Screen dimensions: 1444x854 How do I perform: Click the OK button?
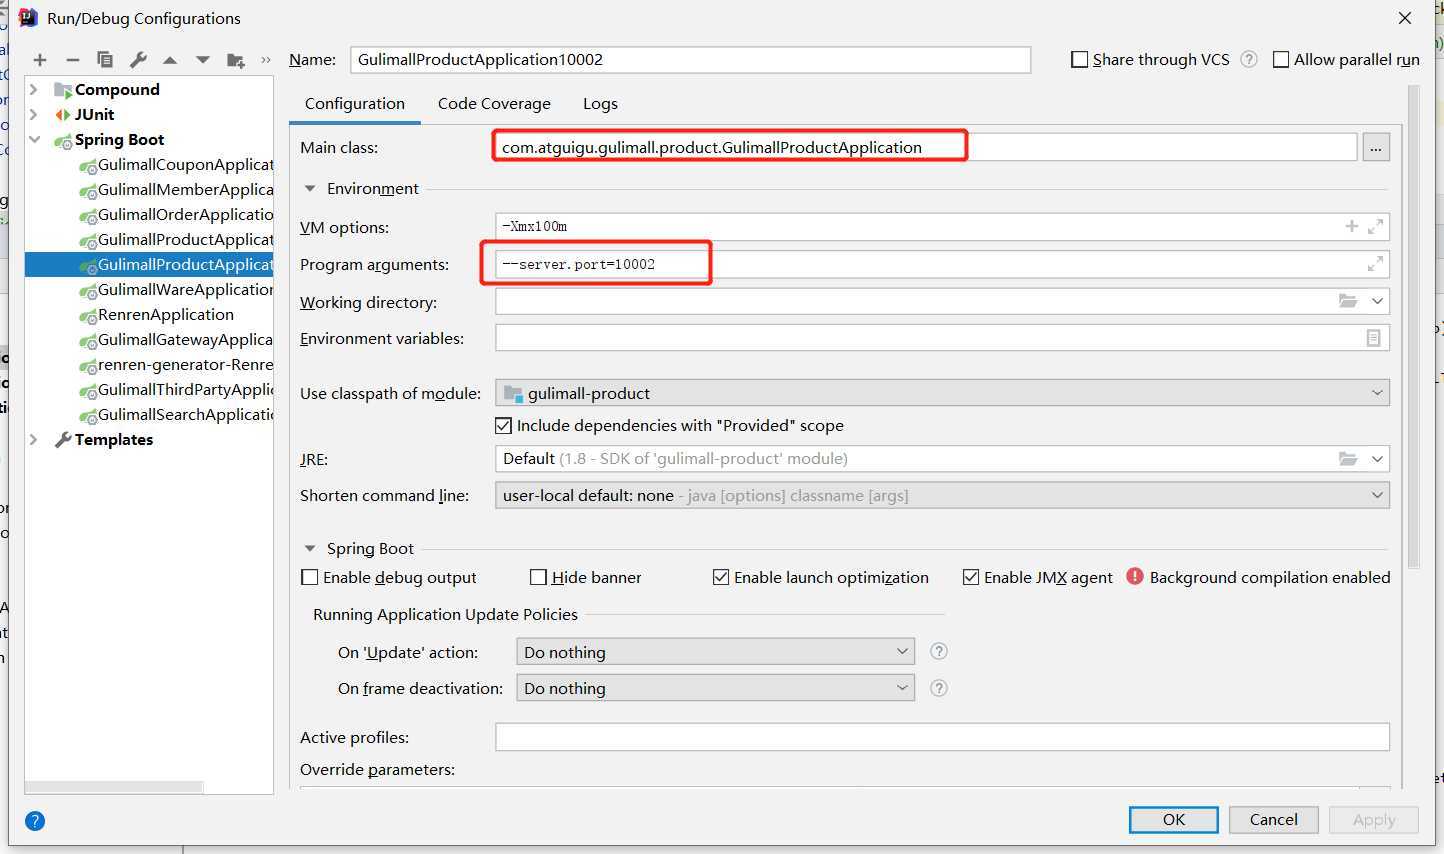tap(1174, 819)
